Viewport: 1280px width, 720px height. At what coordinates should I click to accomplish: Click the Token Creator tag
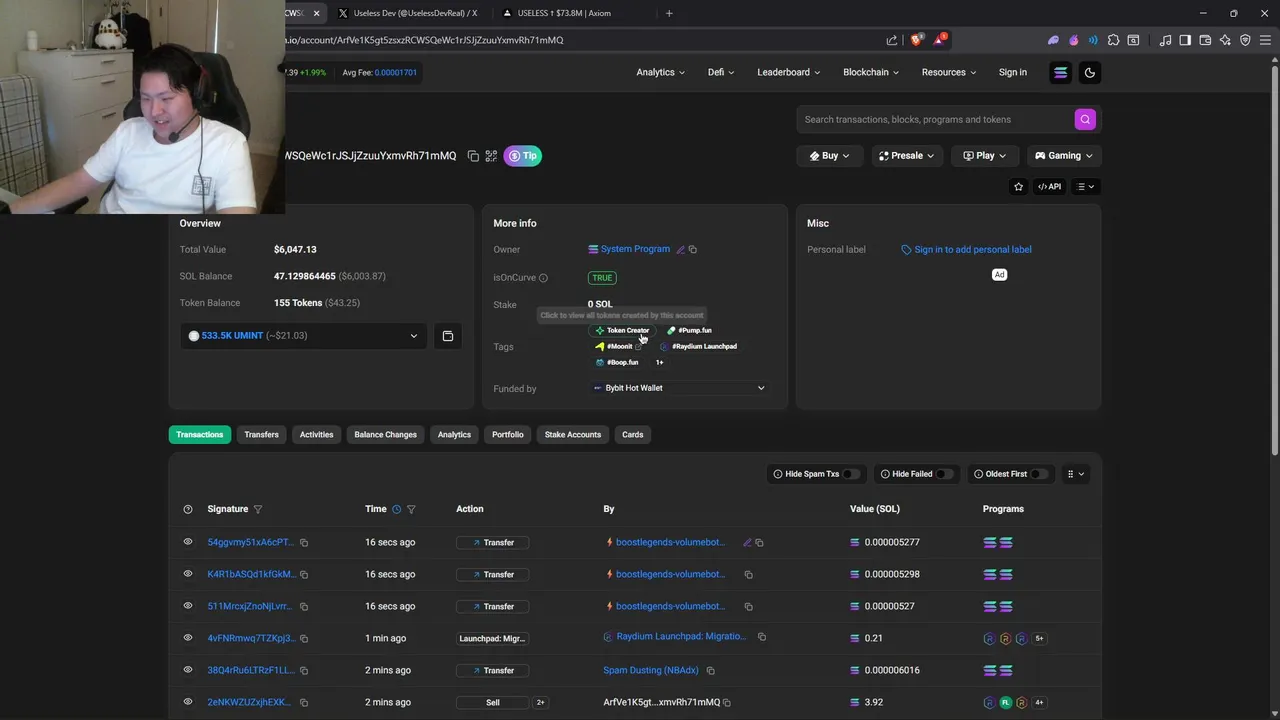pos(622,330)
